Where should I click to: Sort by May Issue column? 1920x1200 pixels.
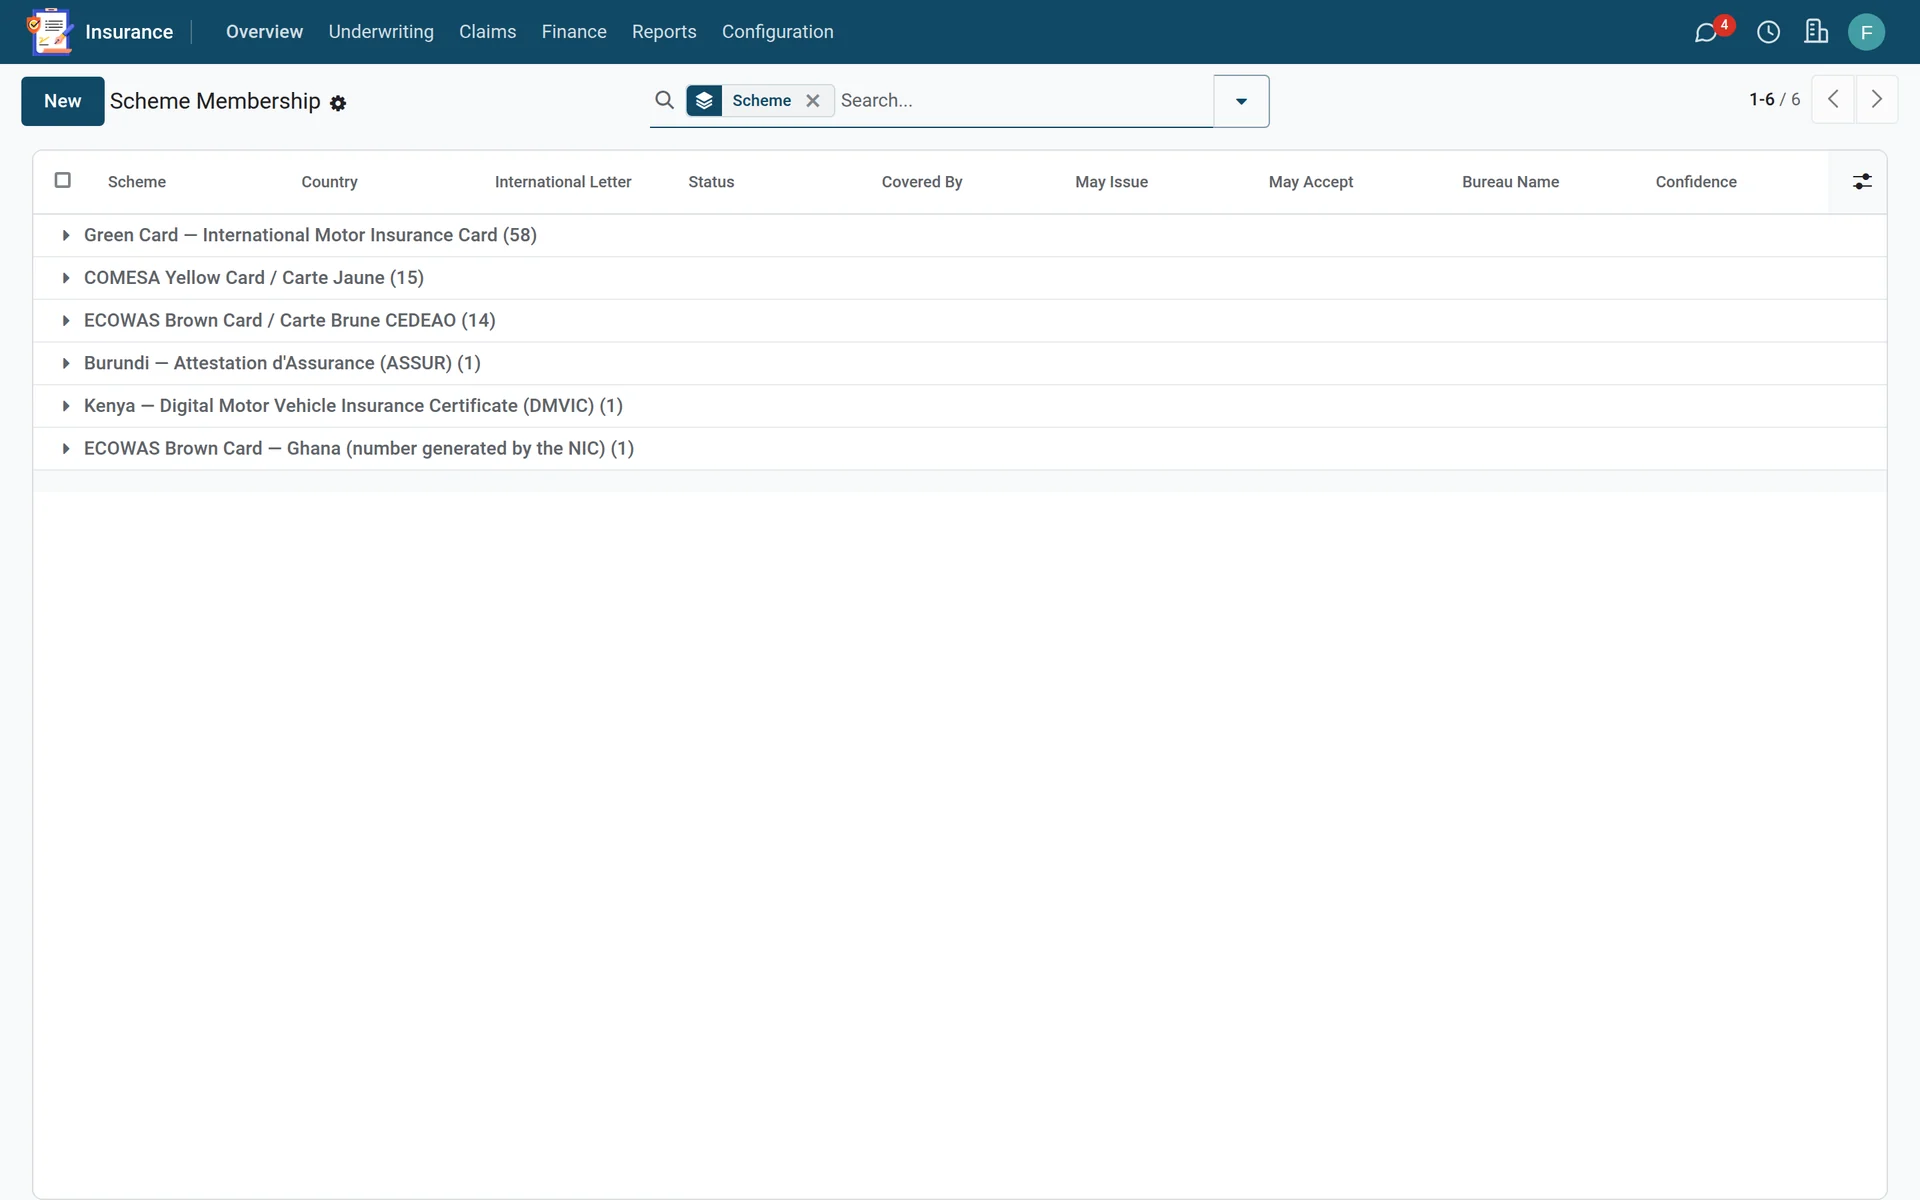pos(1111,182)
